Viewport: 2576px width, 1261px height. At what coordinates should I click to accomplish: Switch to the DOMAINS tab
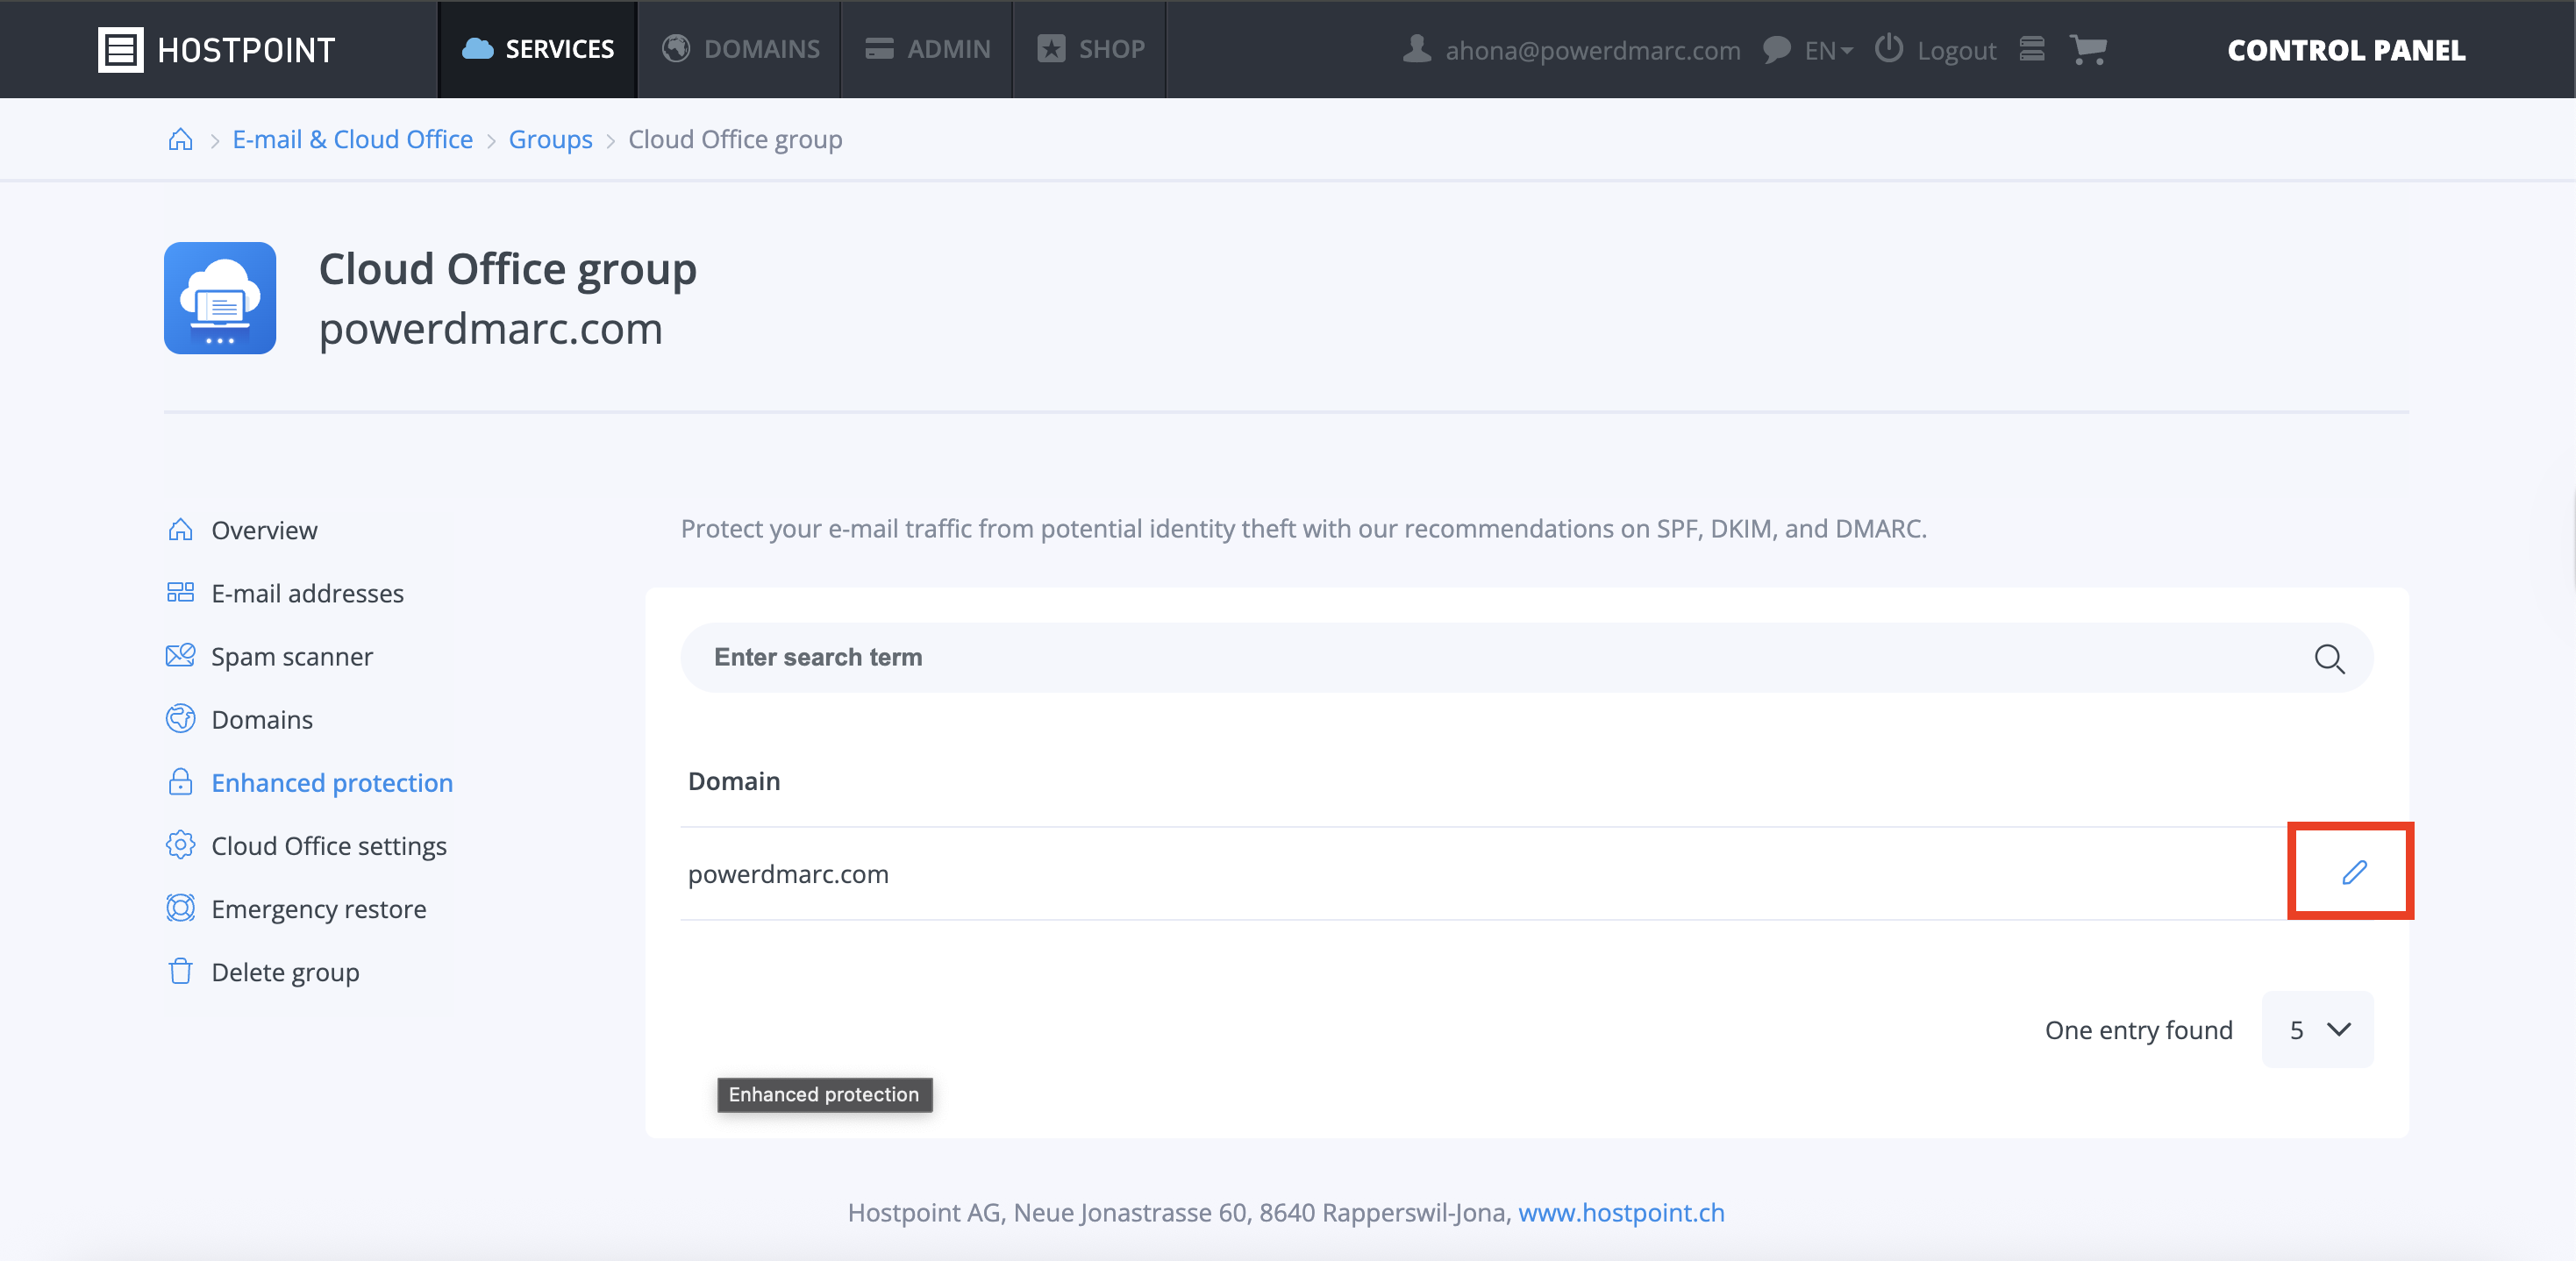pyautogui.click(x=741, y=49)
